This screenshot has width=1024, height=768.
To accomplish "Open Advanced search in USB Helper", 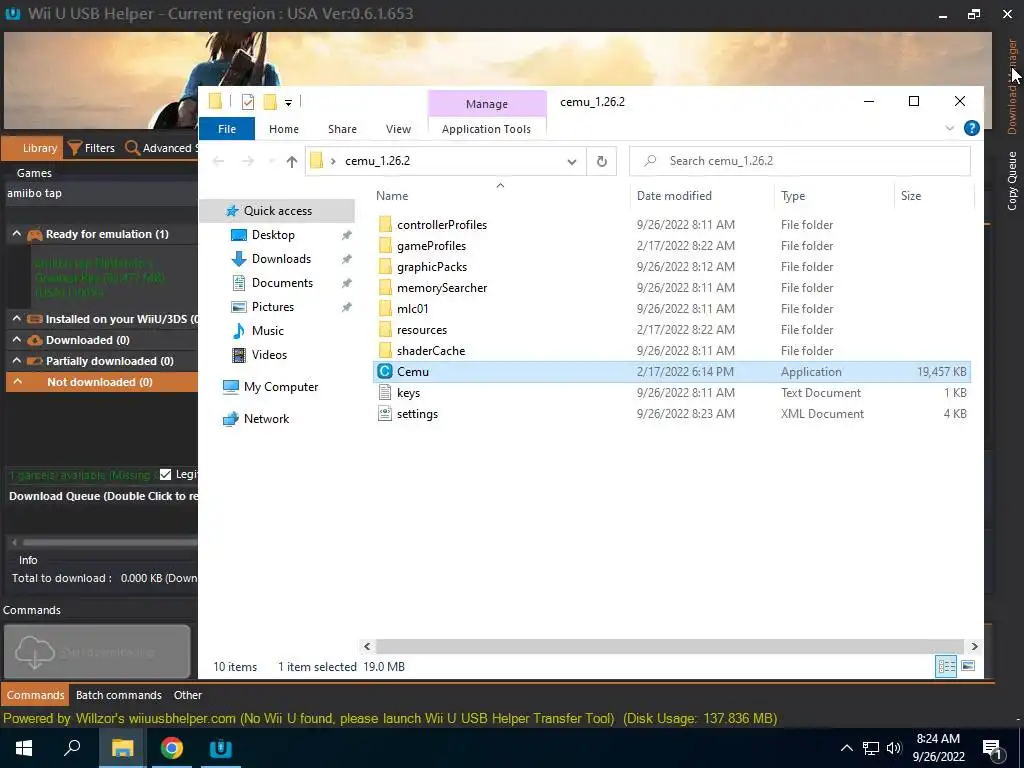I will (x=161, y=148).
